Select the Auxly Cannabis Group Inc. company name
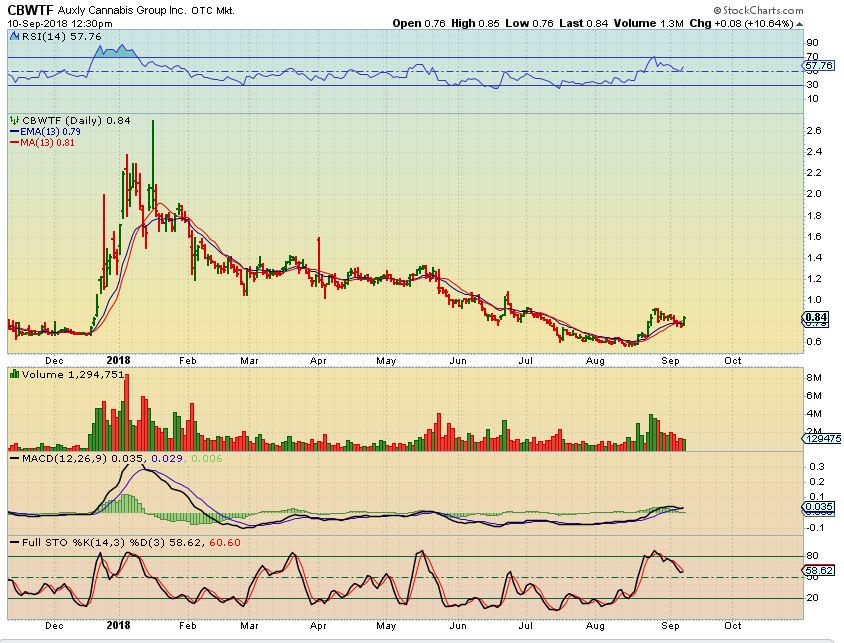The width and height of the screenshot is (844, 643). tap(123, 10)
